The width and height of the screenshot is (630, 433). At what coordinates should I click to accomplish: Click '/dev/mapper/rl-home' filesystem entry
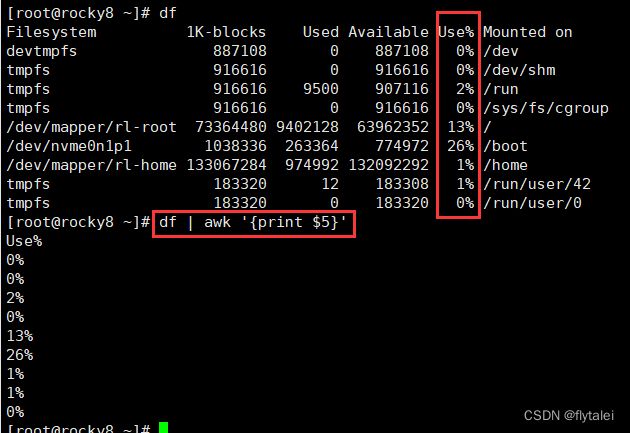92,165
